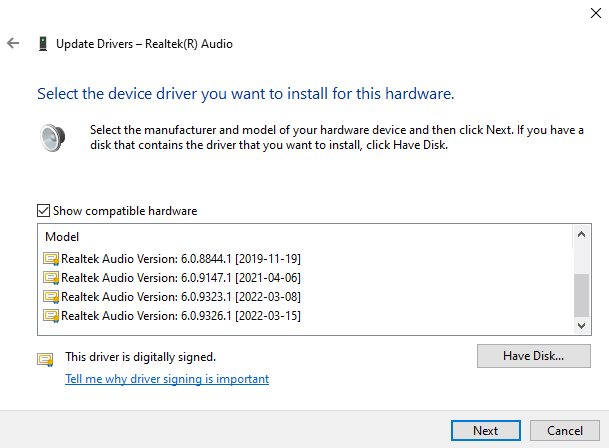Select Realtek Audio Version 6.0.9326.1 [2022-03-15]
This screenshot has width=609, height=448.
pyautogui.click(x=181, y=316)
